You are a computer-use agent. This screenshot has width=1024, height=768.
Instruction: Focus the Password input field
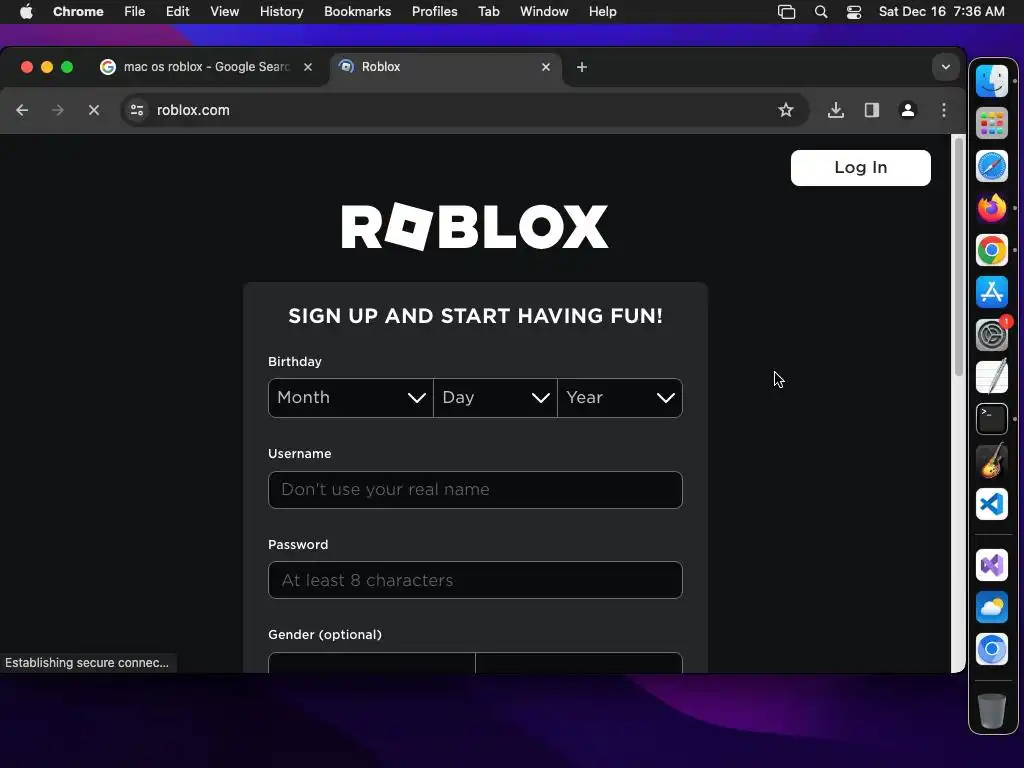(x=475, y=580)
